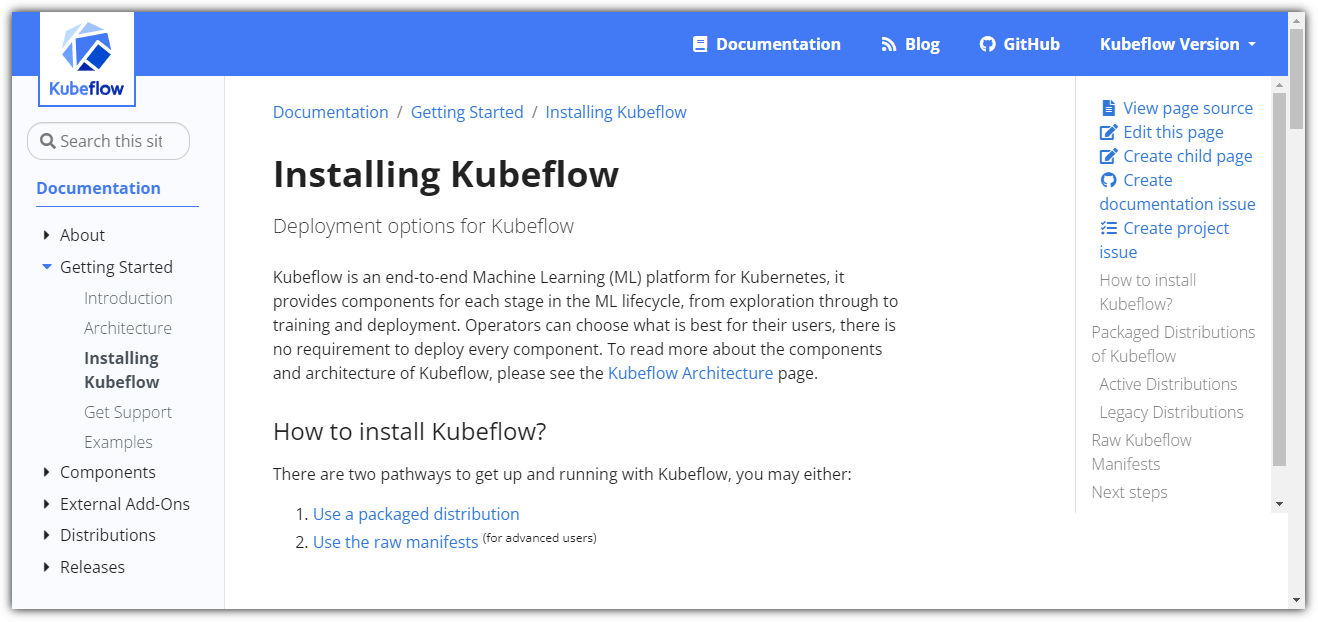Select Components in the sidebar

coord(108,472)
